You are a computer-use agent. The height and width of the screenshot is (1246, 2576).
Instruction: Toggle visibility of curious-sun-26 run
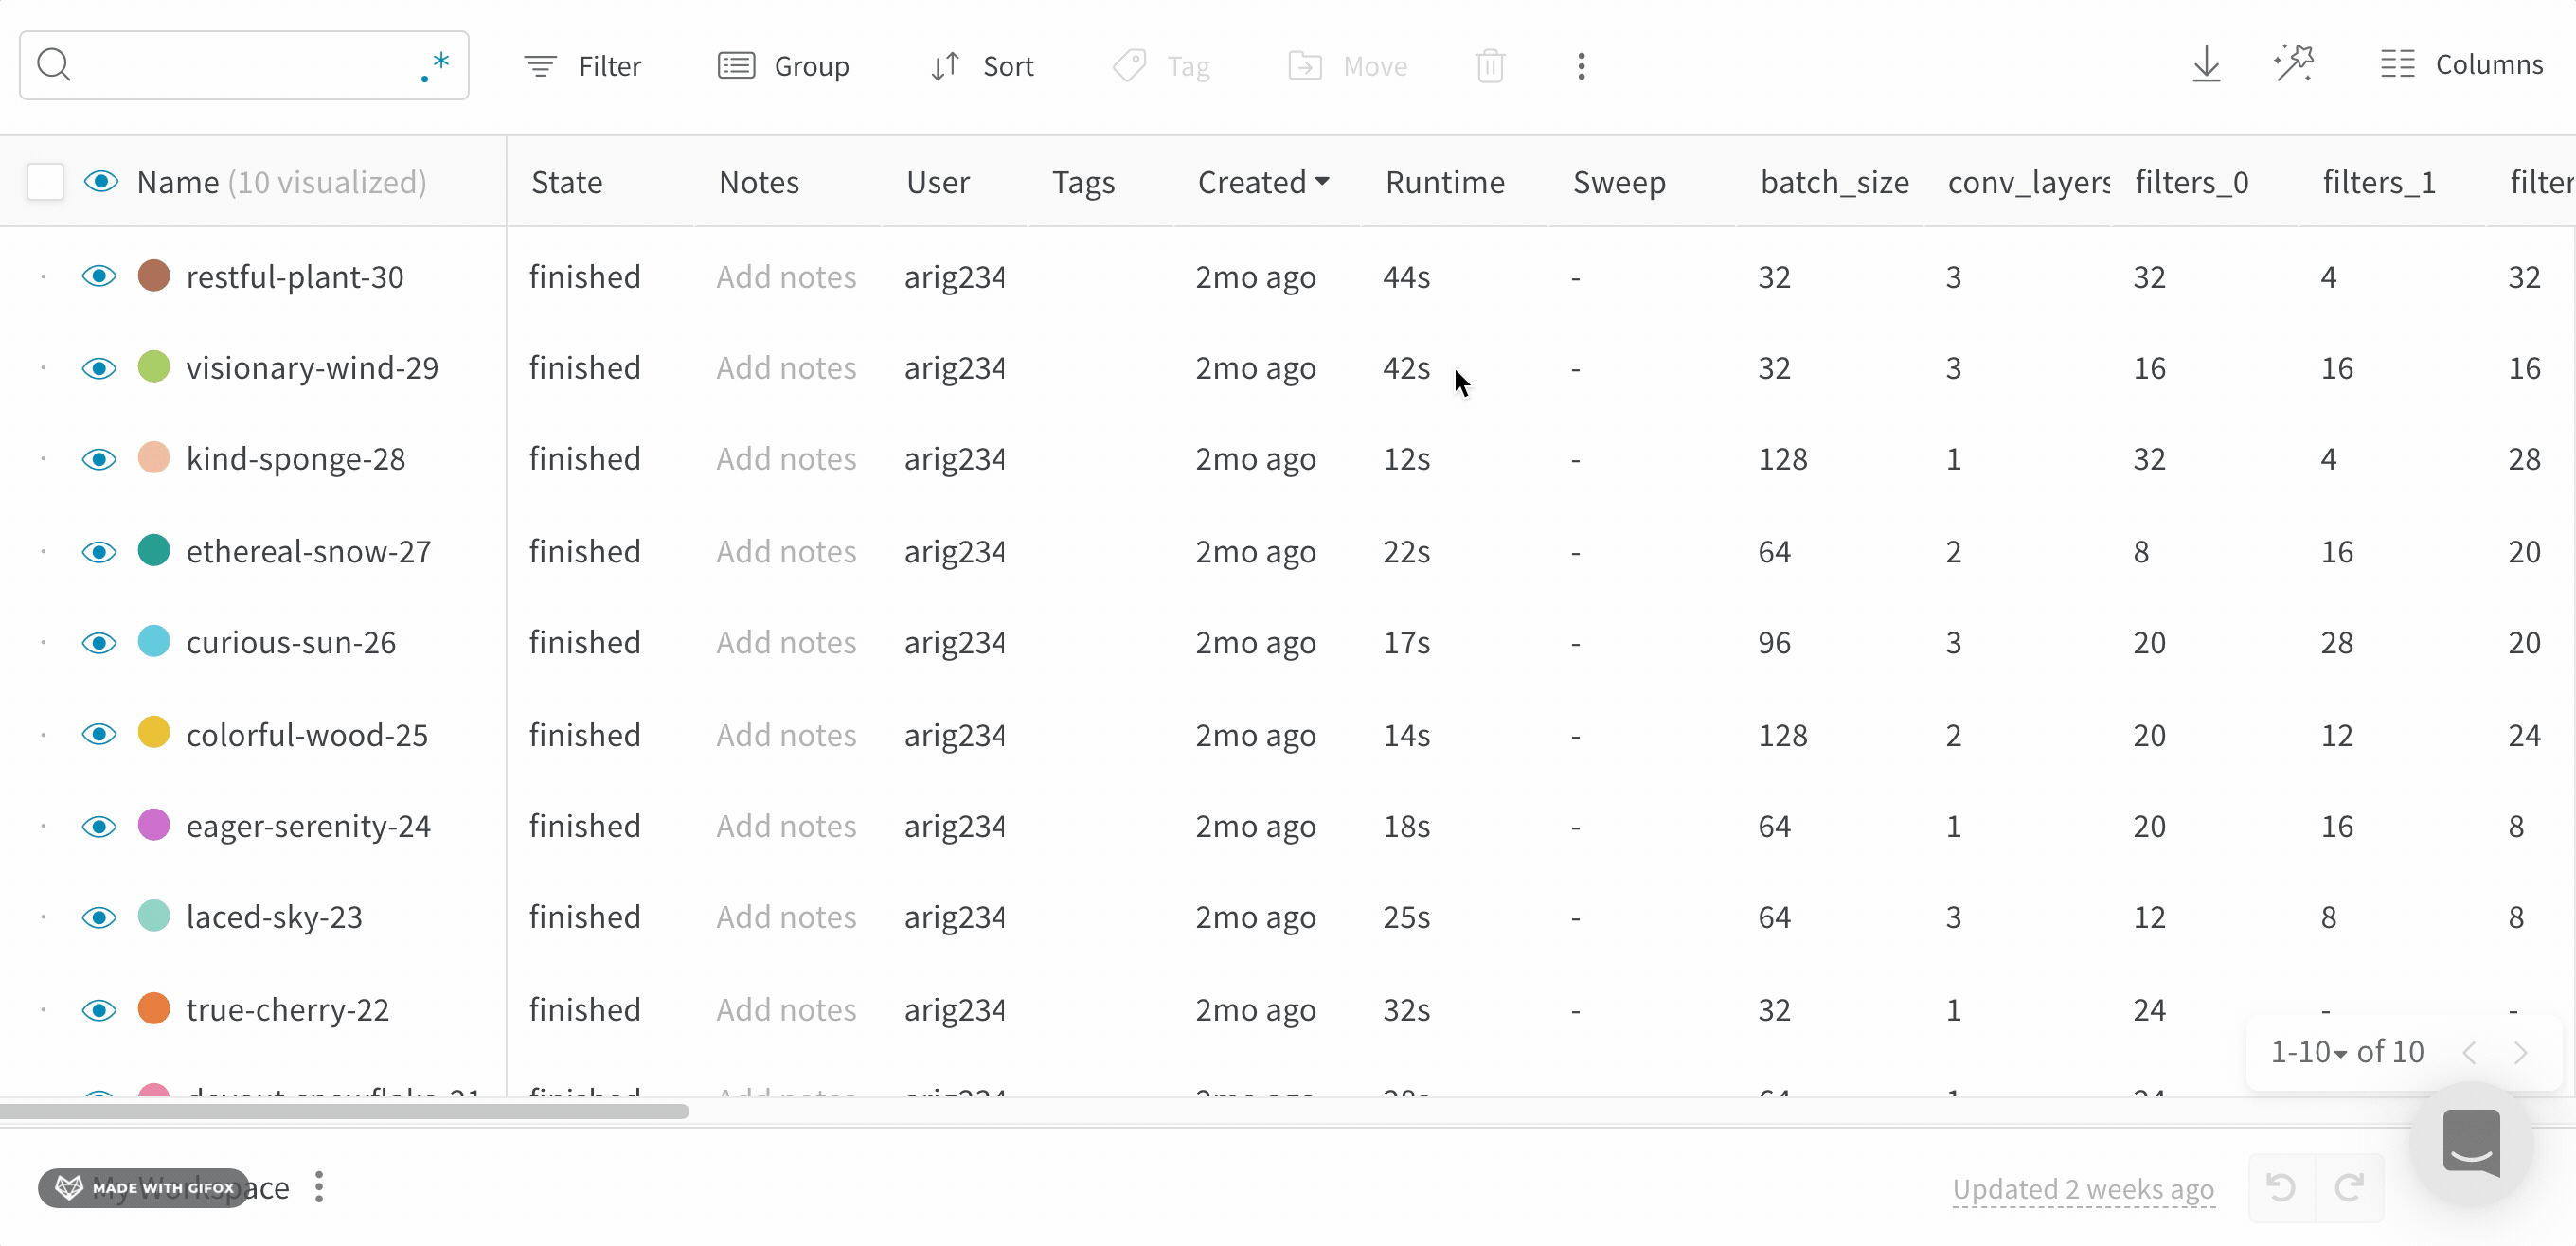point(99,642)
